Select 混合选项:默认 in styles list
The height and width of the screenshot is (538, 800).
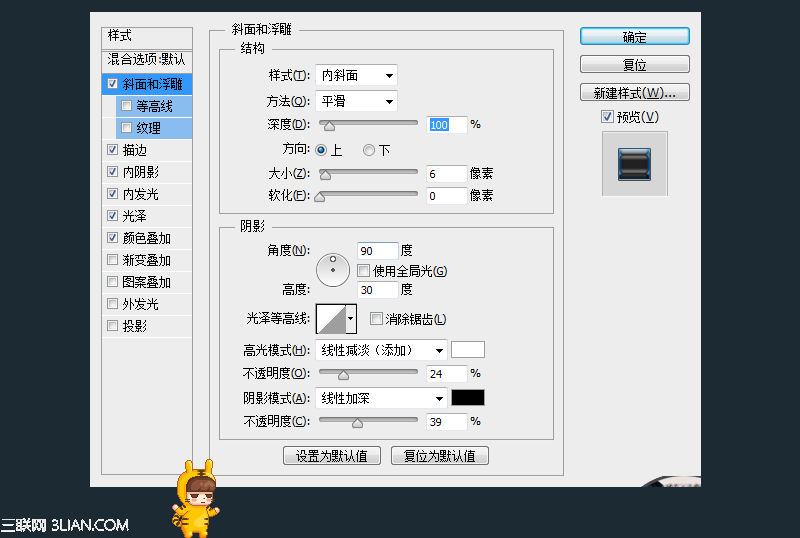[x=147, y=60]
